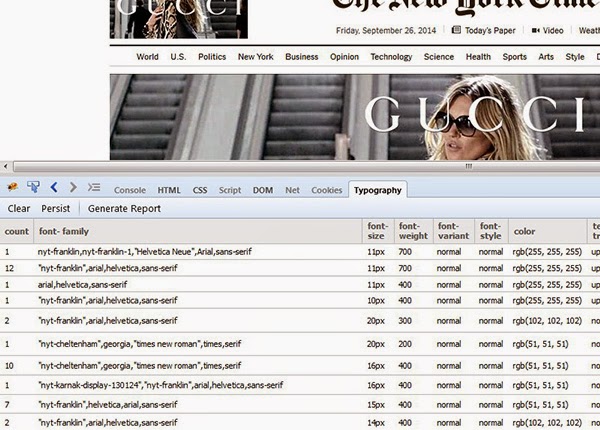Viewport: 600px width, 430px height.
Task: Switch to the HTML tab
Action: 169,190
